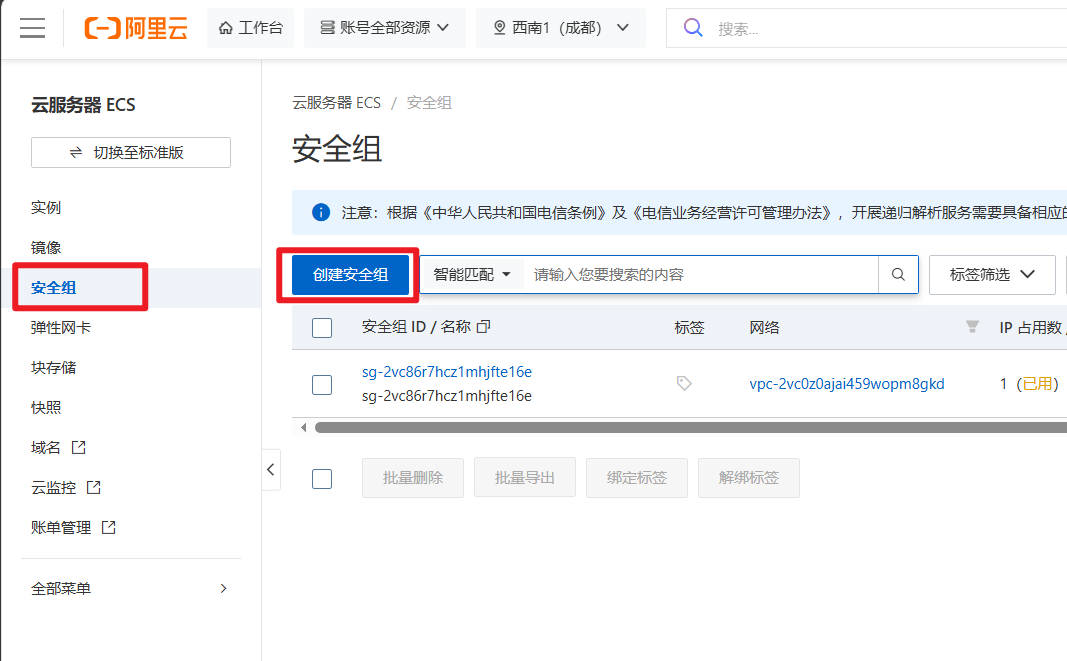
Task: Expand 全部菜单 in the sidebar
Action: coord(130,588)
